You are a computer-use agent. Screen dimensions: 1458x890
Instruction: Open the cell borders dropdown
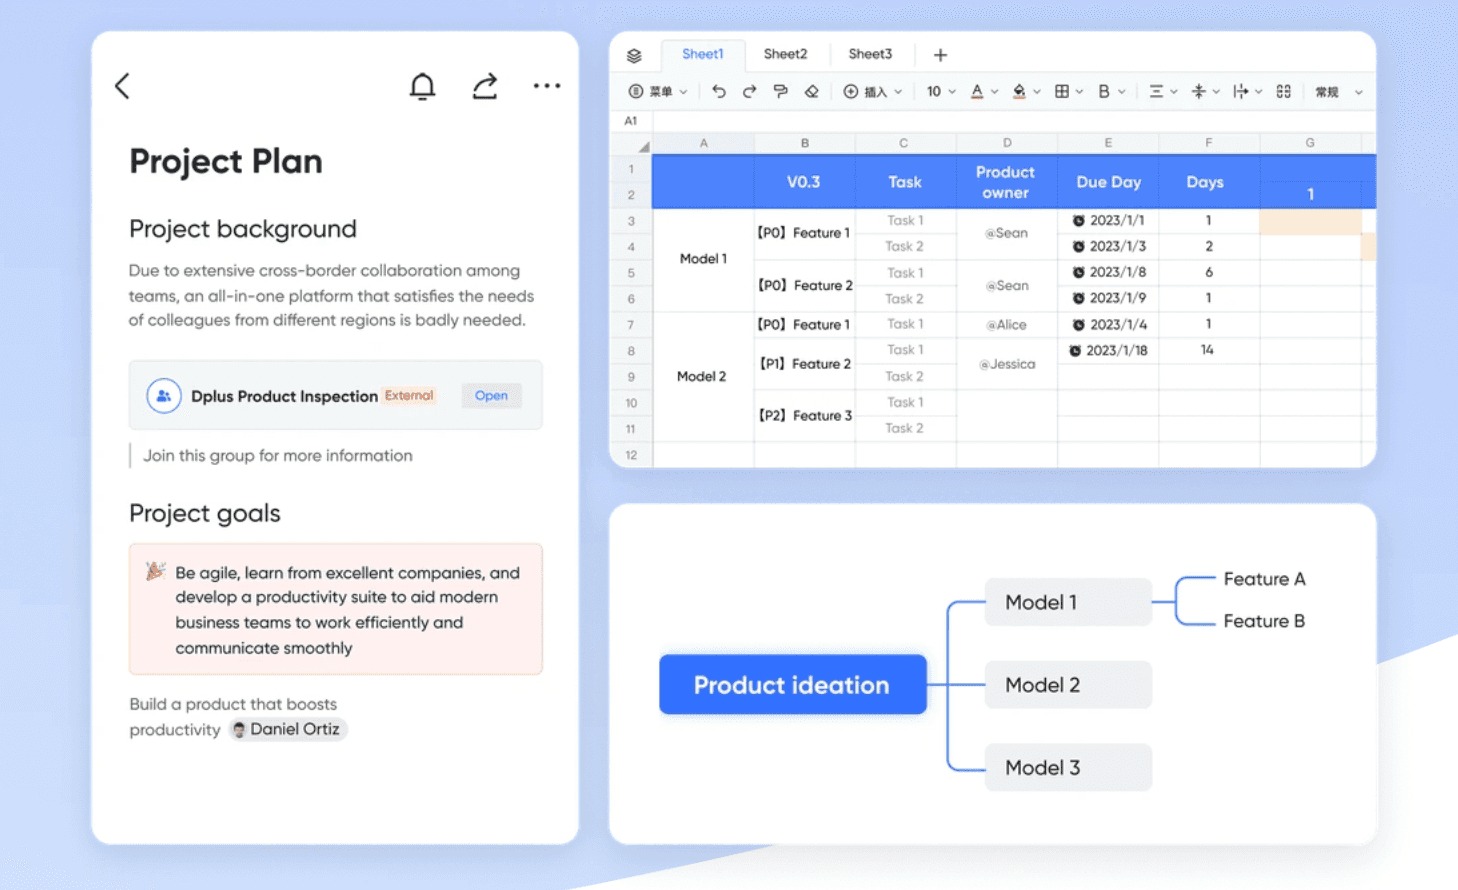click(1068, 91)
